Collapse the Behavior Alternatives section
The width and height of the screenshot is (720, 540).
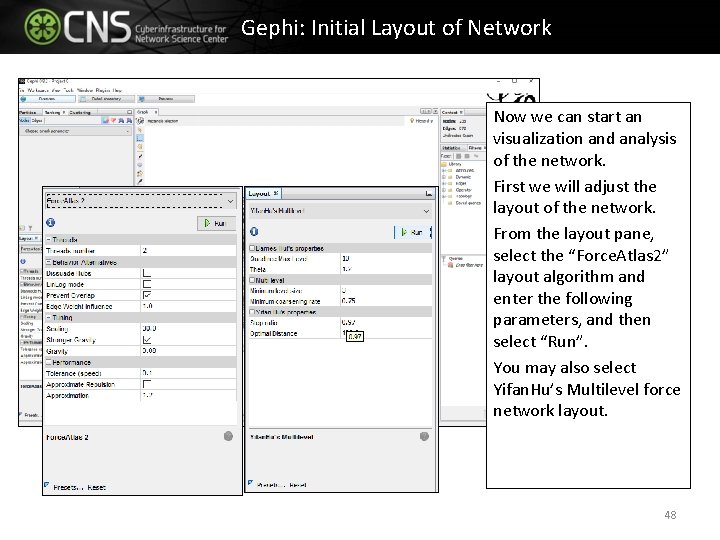click(49, 262)
